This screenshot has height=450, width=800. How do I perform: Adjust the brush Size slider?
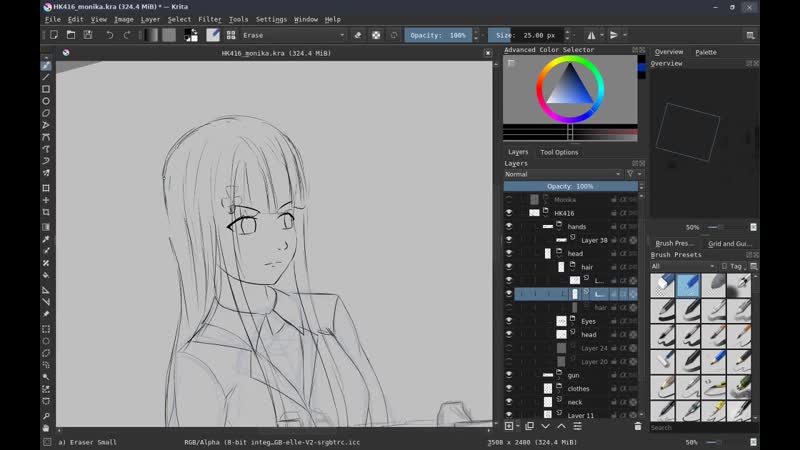(x=526, y=35)
